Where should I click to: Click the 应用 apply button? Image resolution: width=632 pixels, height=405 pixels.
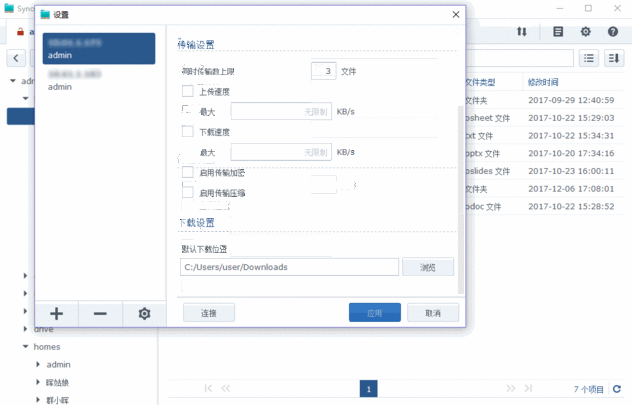374,313
